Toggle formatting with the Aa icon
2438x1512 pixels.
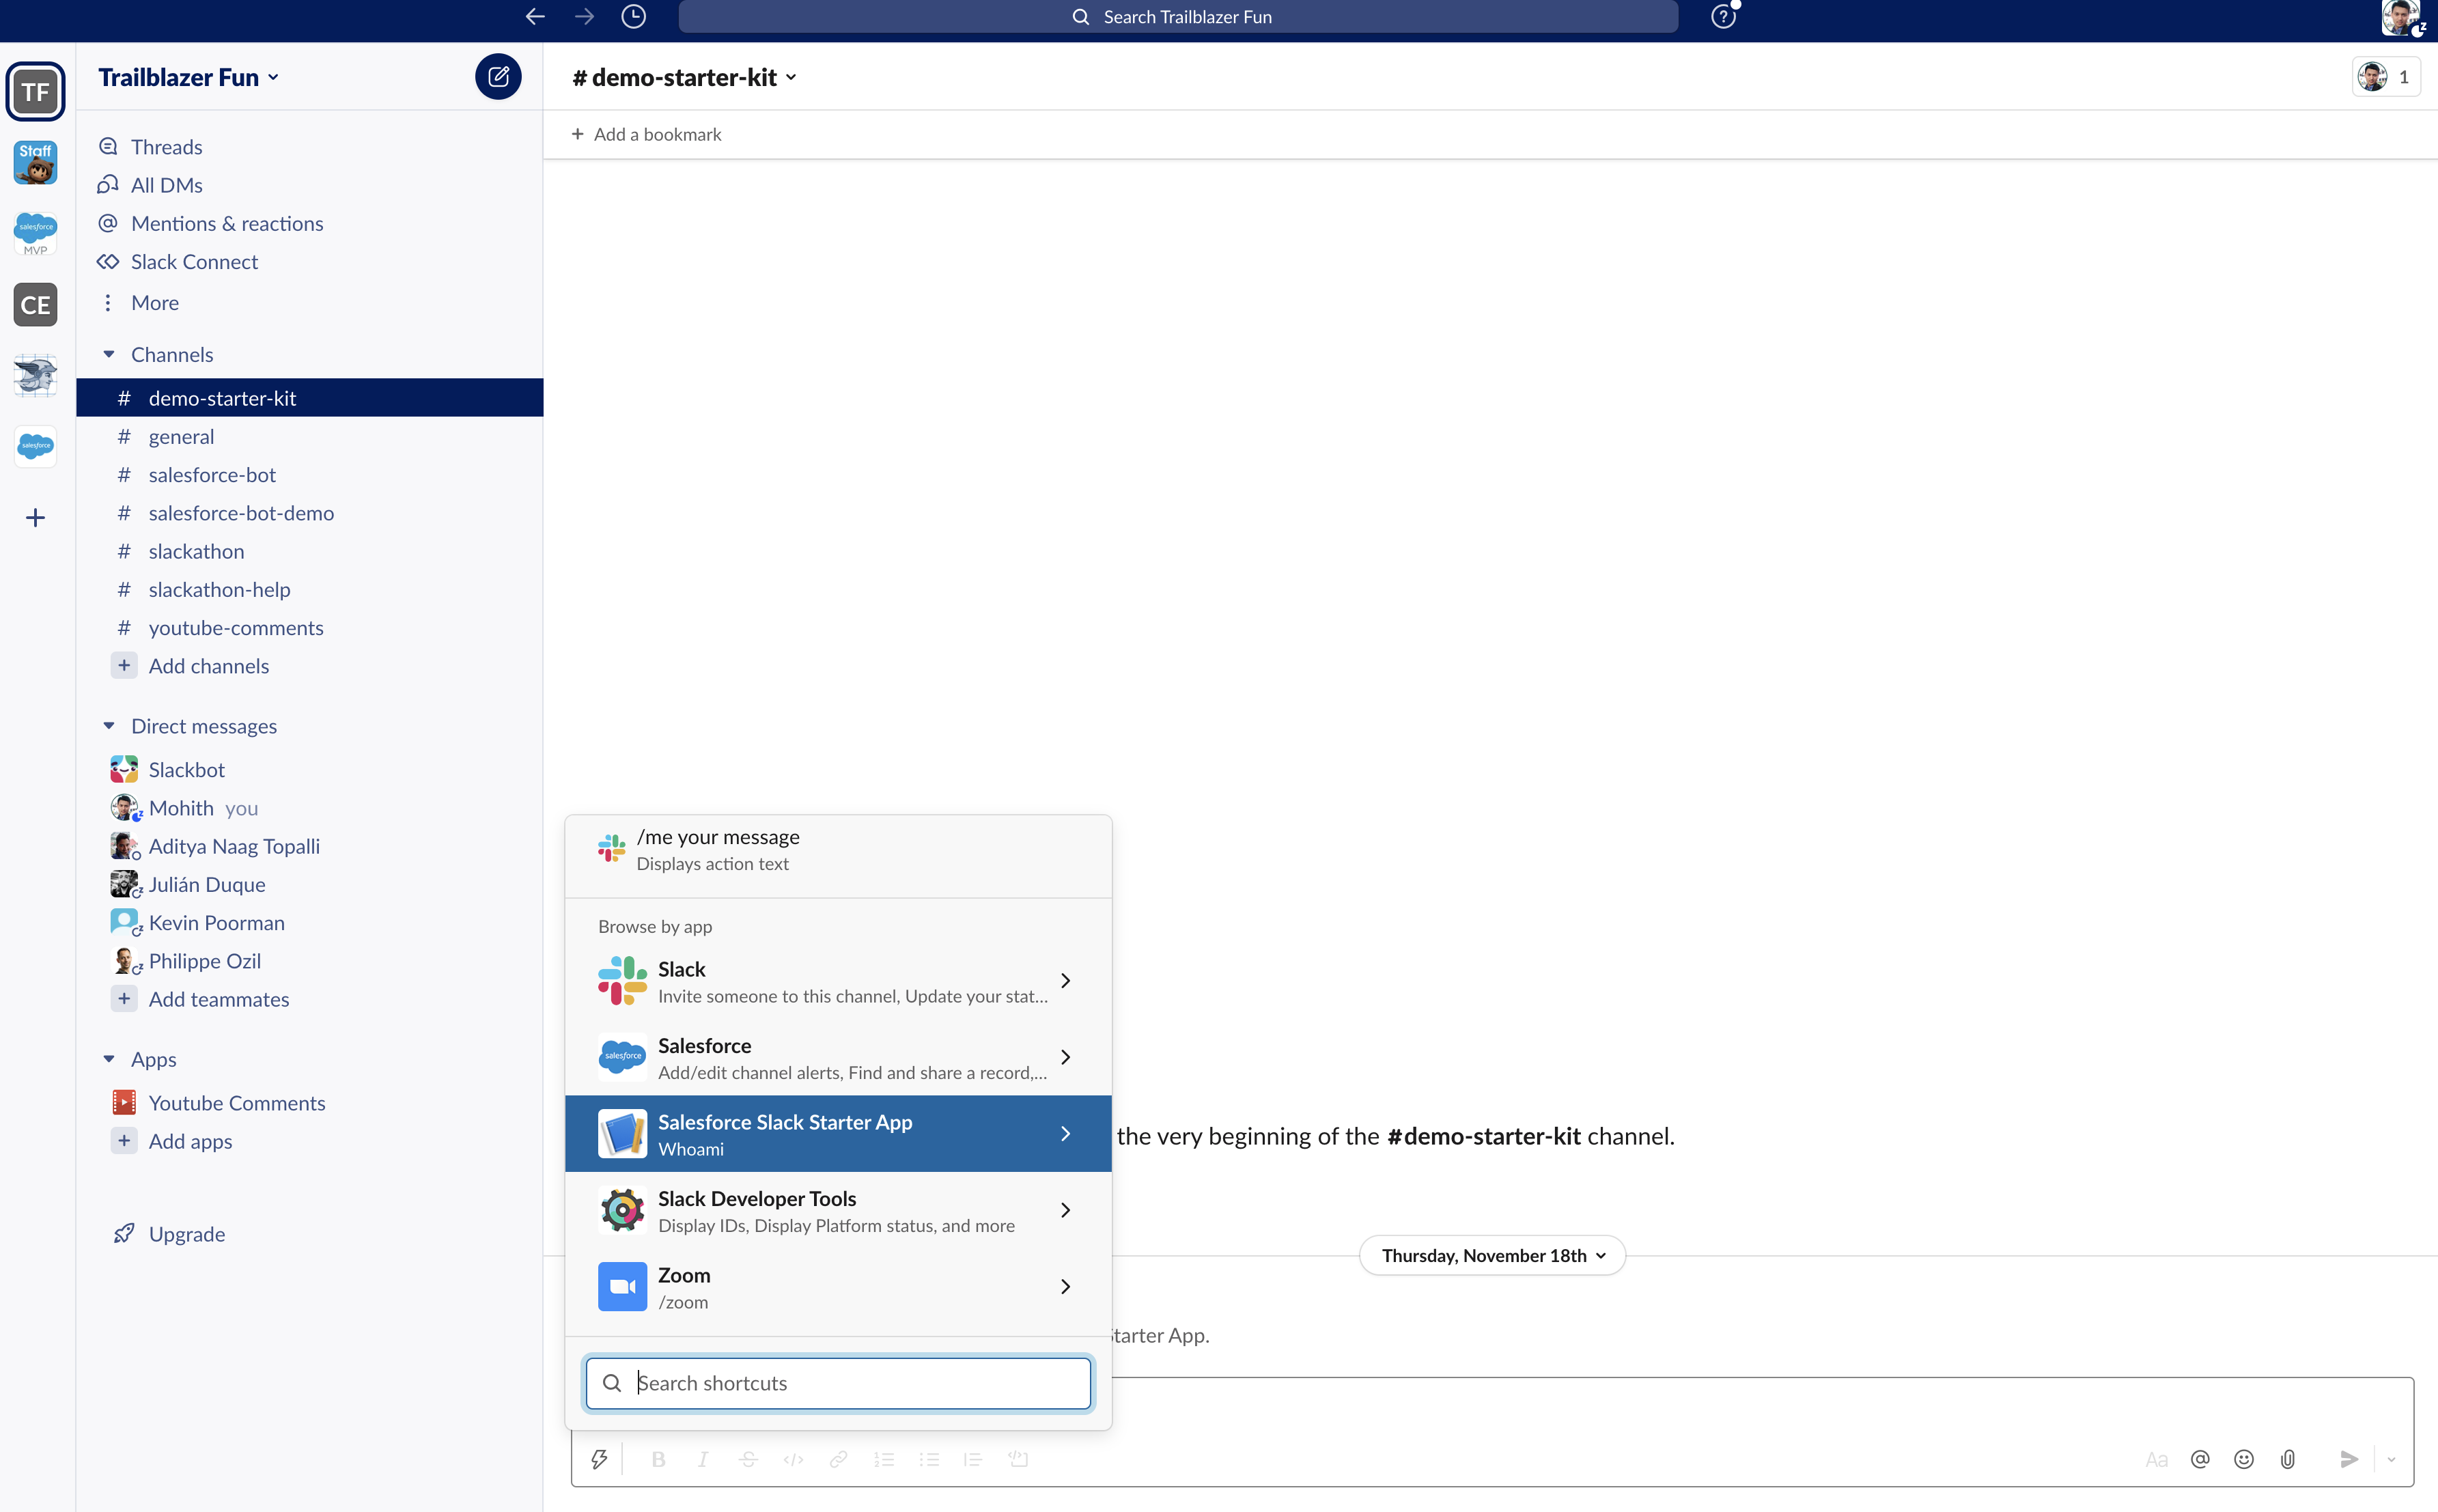tap(2156, 1459)
